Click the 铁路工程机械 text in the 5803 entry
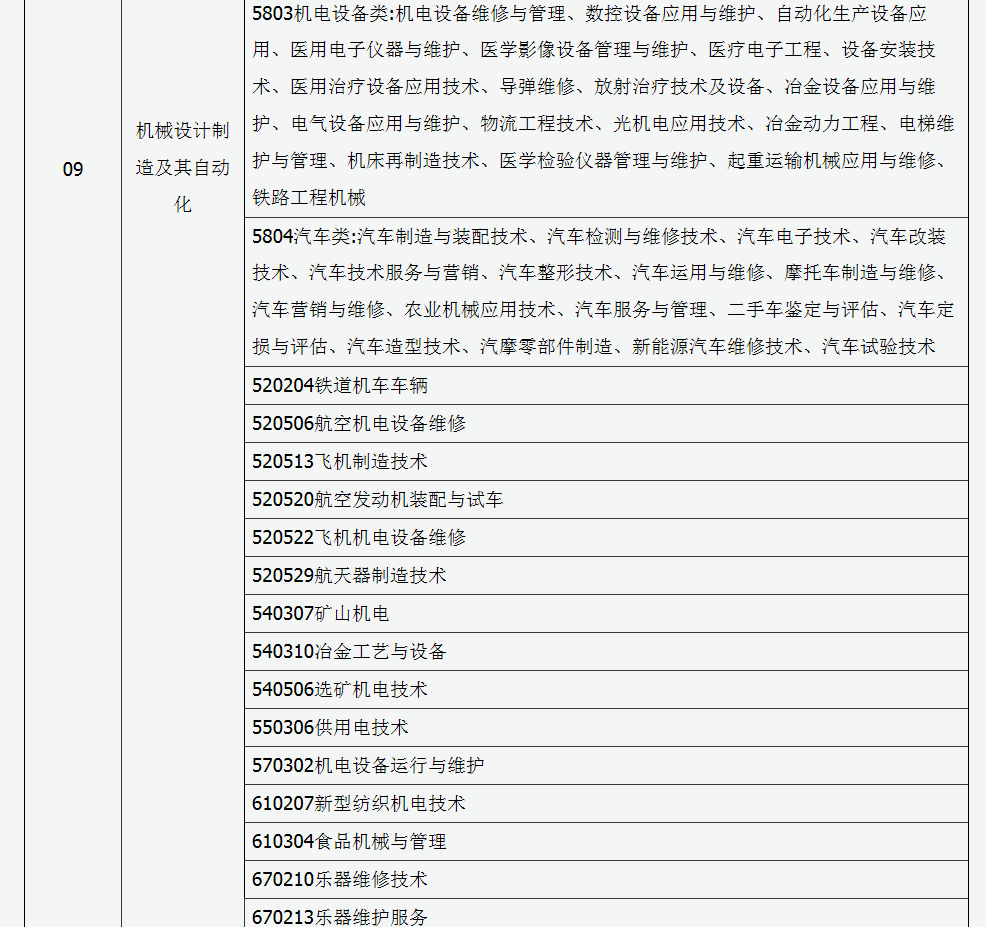The width and height of the screenshot is (986, 927). pyautogui.click(x=309, y=198)
